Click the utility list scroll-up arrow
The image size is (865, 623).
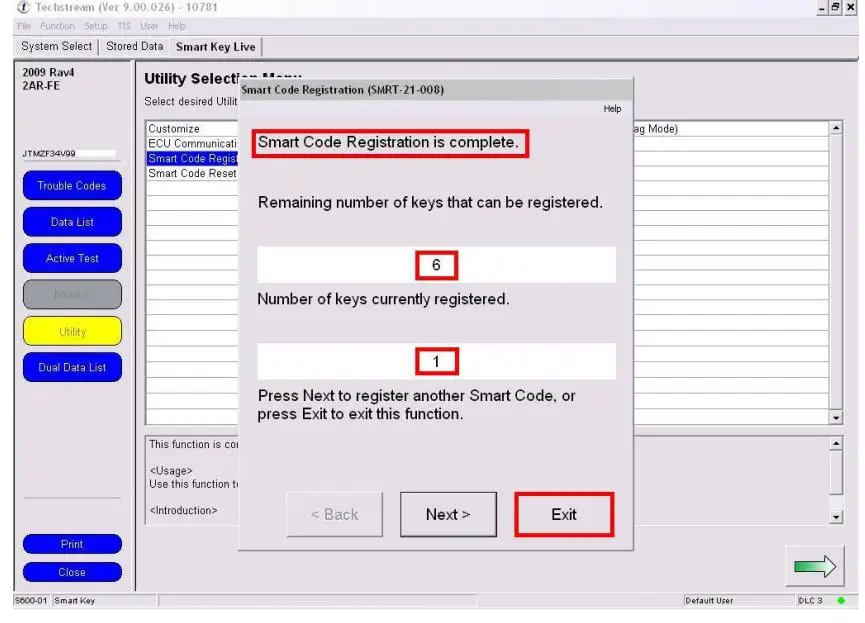(836, 128)
